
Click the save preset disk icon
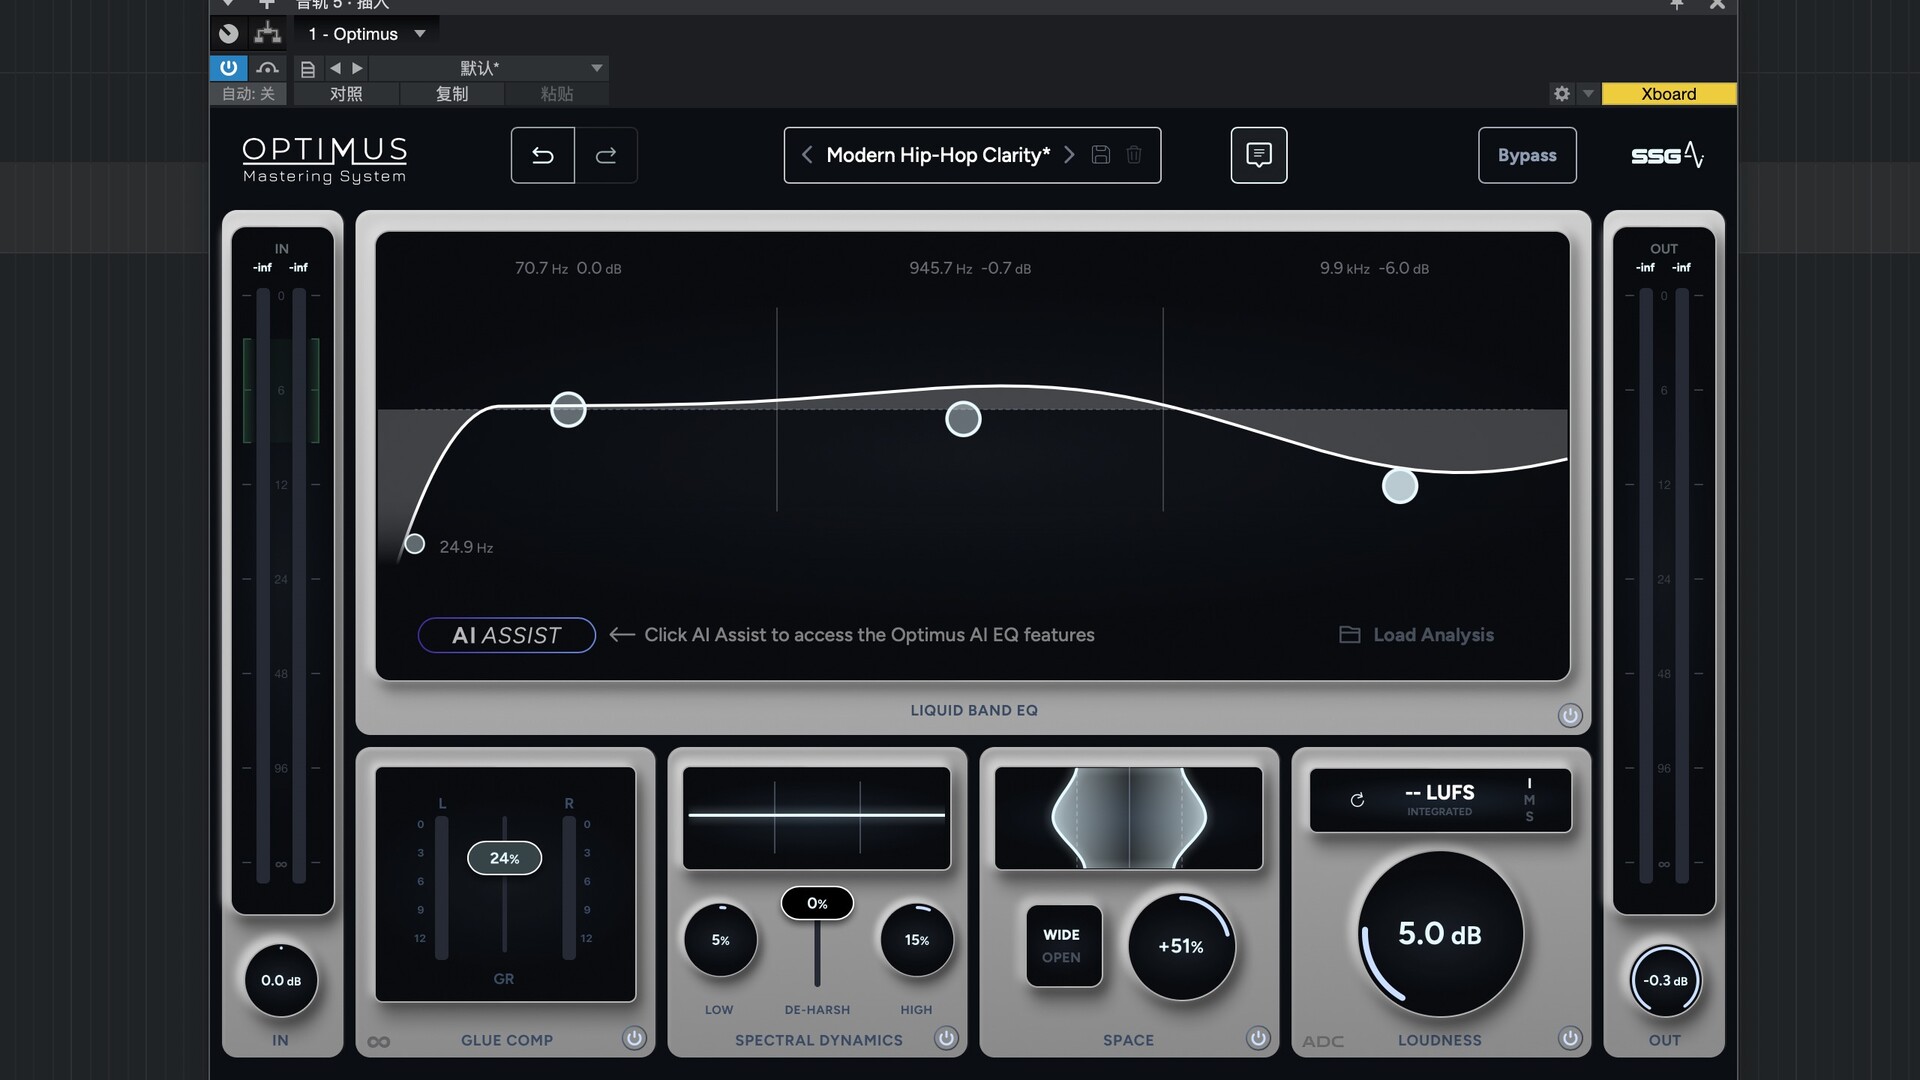1100,155
